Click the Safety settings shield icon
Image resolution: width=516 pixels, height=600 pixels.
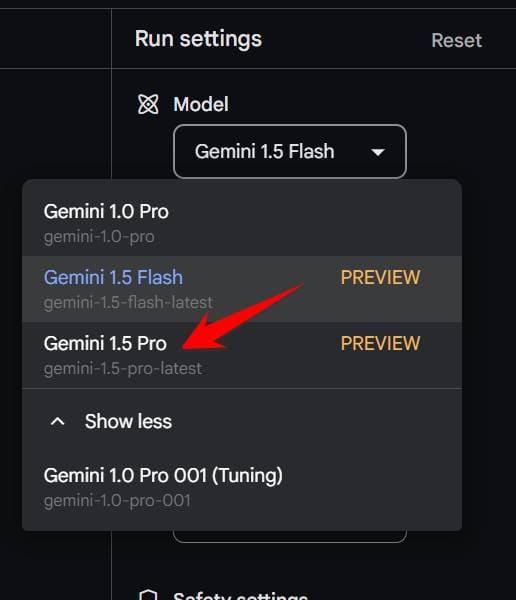tap(148, 595)
